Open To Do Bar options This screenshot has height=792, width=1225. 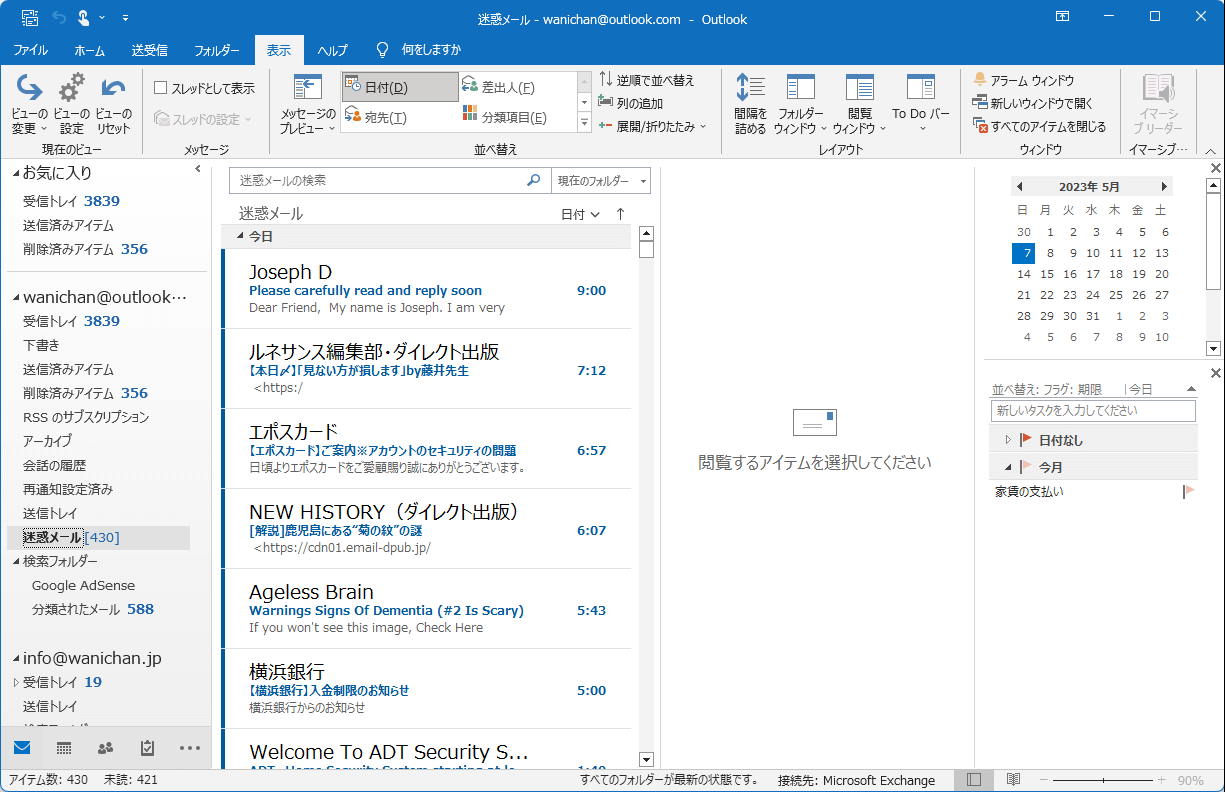point(921,105)
